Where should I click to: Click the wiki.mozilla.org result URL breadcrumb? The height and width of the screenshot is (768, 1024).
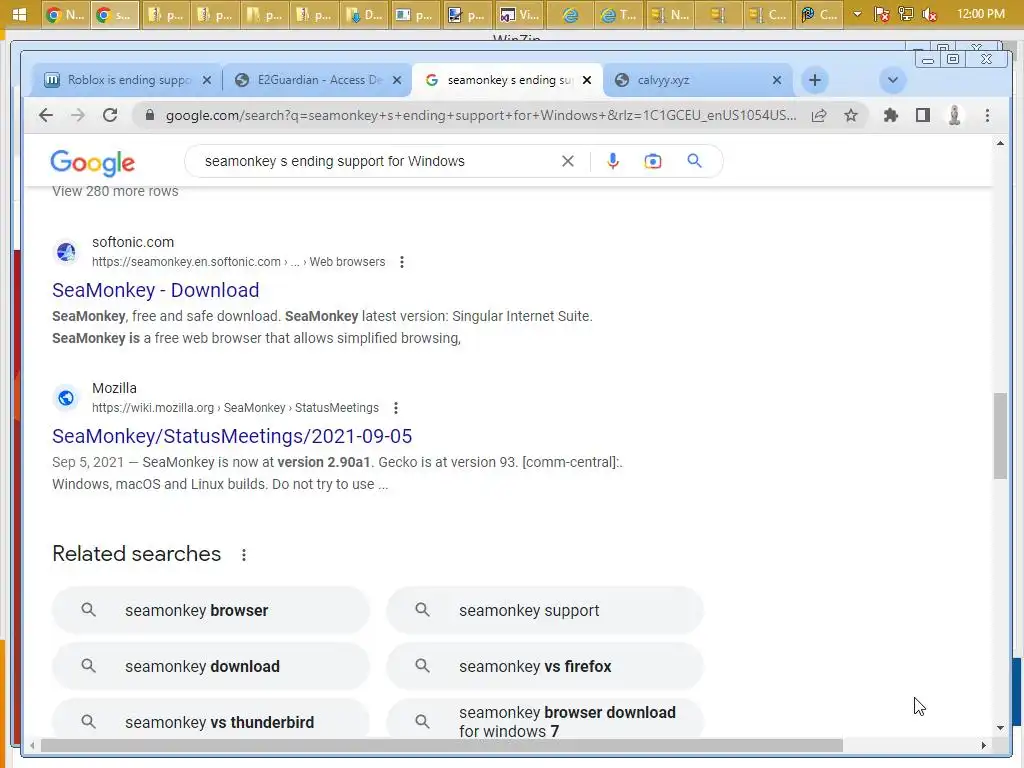(235, 408)
